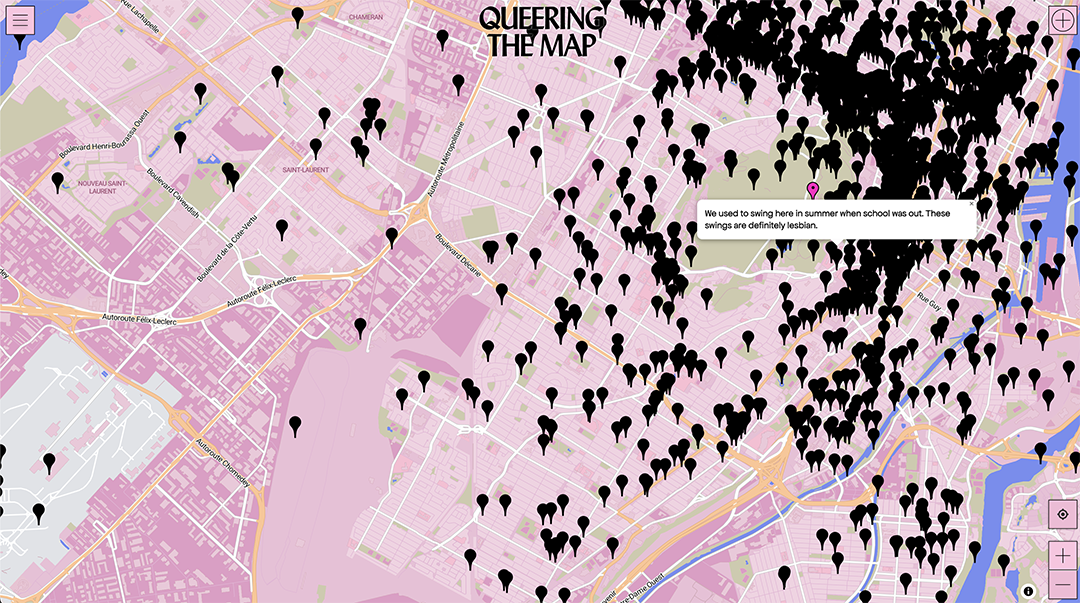This screenshot has width=1080, height=603.
Task: Click the Boulevard de la Côte-Vertu label
Action: coord(227,248)
